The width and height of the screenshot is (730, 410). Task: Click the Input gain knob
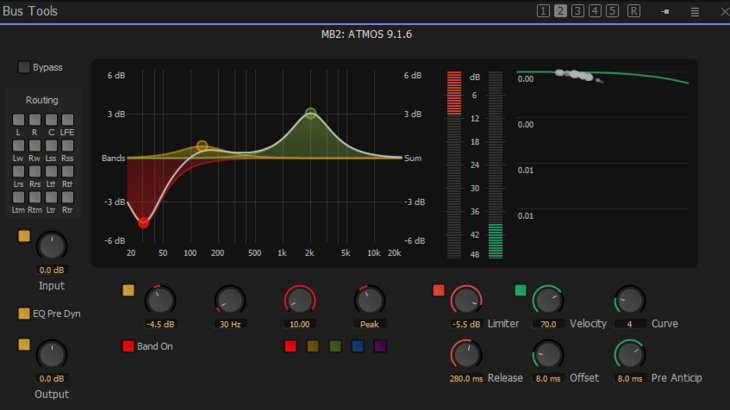pos(51,246)
